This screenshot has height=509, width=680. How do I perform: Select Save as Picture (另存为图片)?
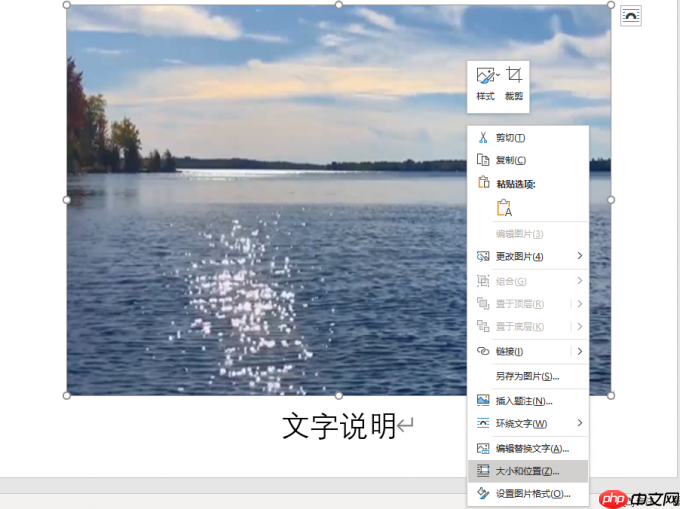point(528,376)
